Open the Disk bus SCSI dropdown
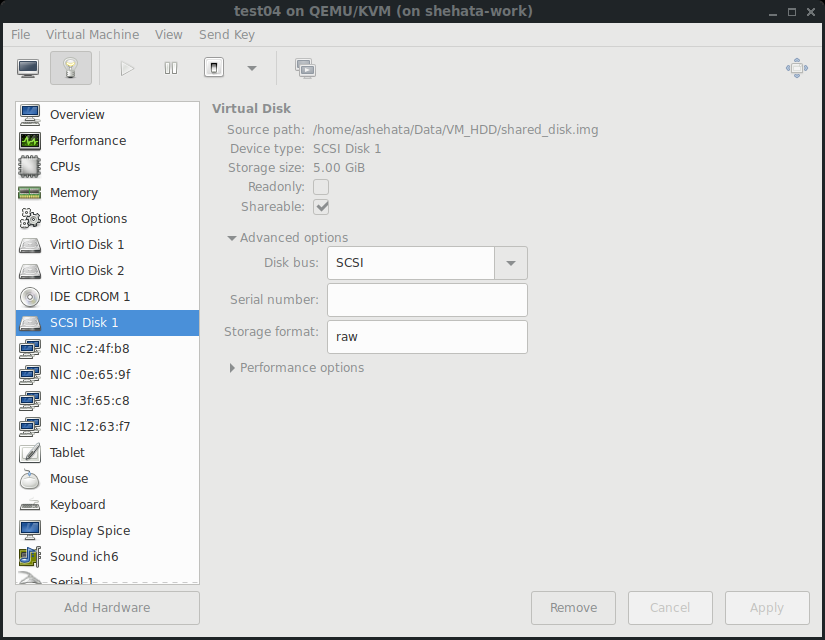 (510, 263)
